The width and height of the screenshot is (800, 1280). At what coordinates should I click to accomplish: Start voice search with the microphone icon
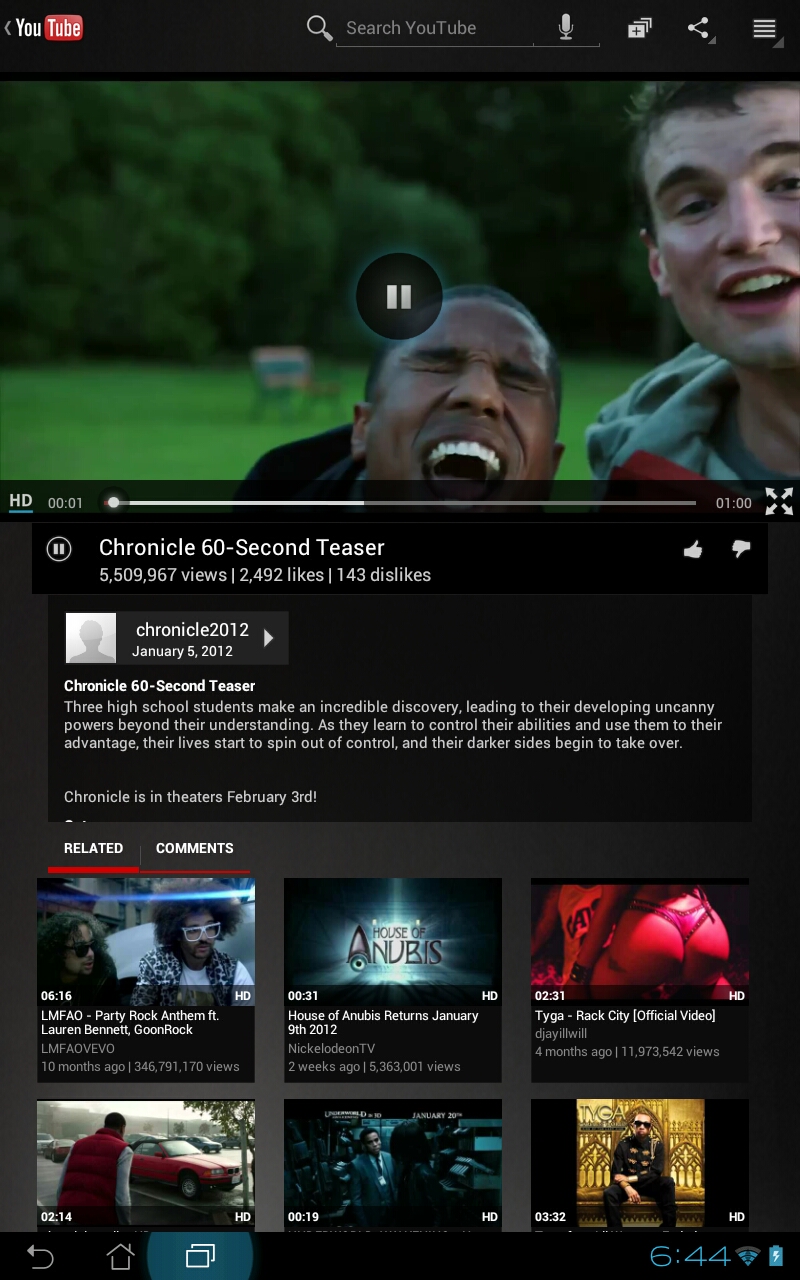(x=566, y=28)
